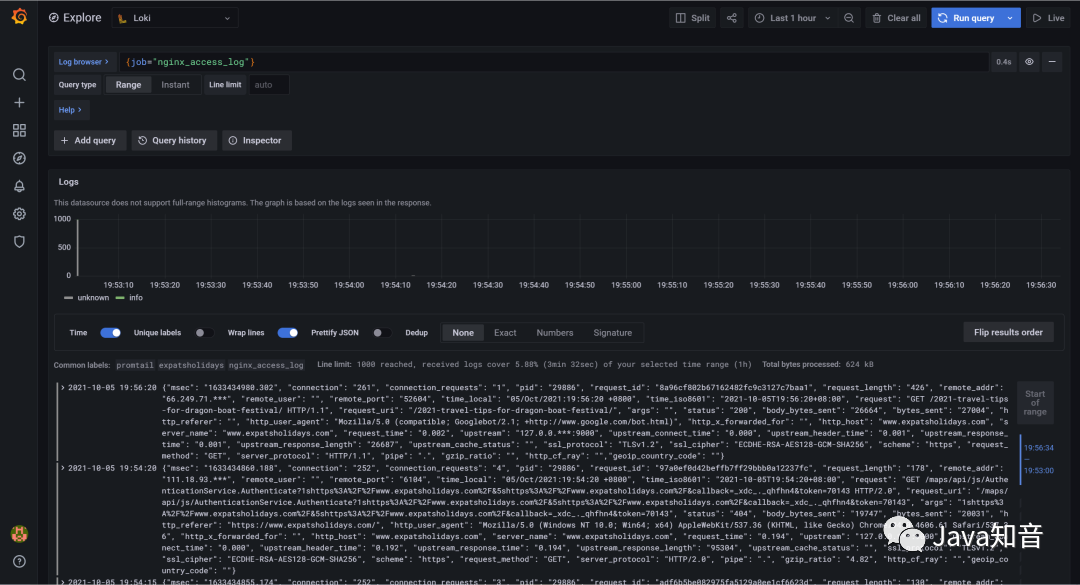Click the Add query button
Screen dimensions: 1080x585
point(90,141)
